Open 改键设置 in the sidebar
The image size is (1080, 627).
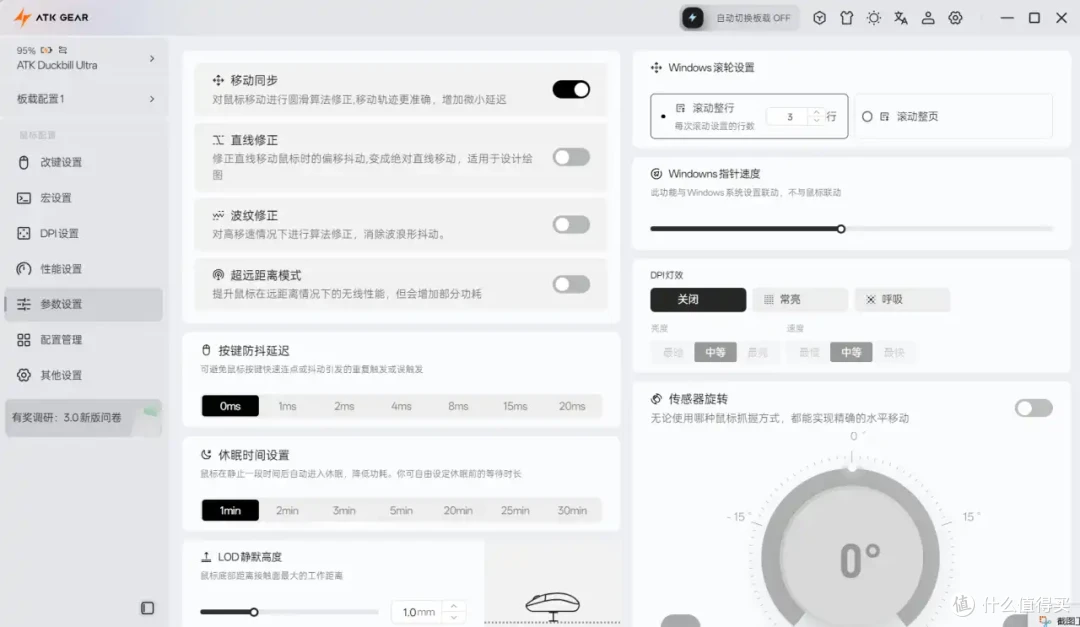[83, 163]
